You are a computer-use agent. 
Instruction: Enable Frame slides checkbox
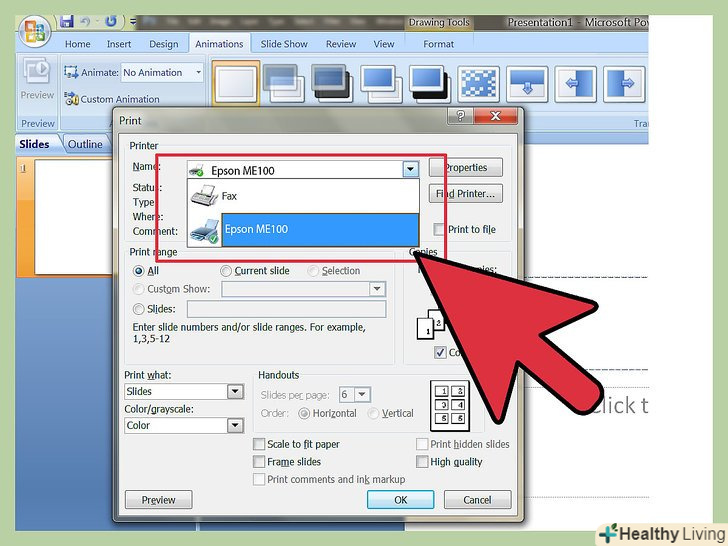click(259, 462)
